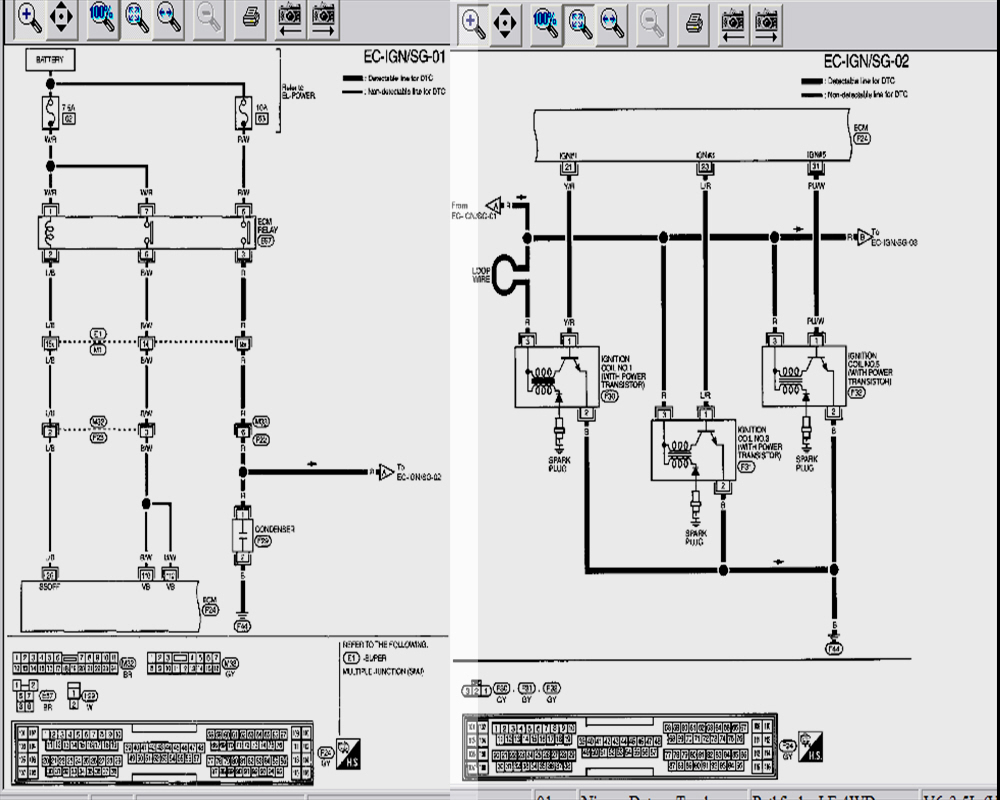Set 100% zoom in right viewer toolbar
This screenshot has height=800, width=1000.
point(546,24)
